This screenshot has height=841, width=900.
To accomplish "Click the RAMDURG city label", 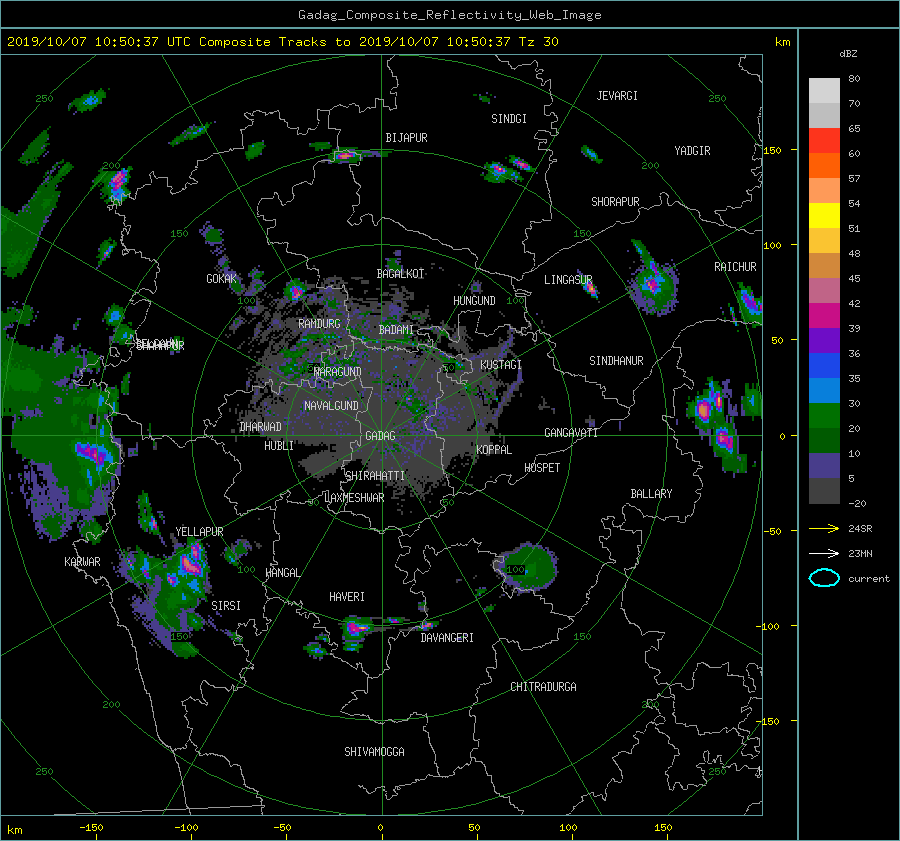I will [319, 324].
